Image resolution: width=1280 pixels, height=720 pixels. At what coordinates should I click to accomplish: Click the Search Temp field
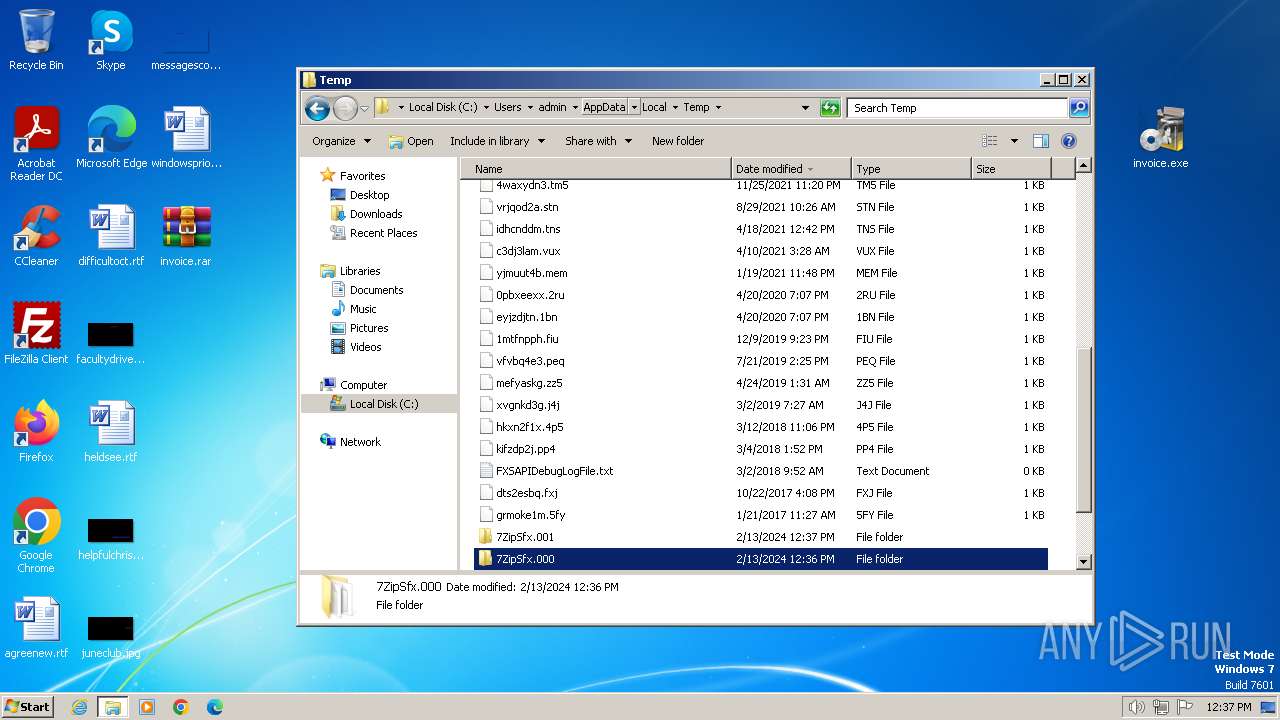click(957, 108)
